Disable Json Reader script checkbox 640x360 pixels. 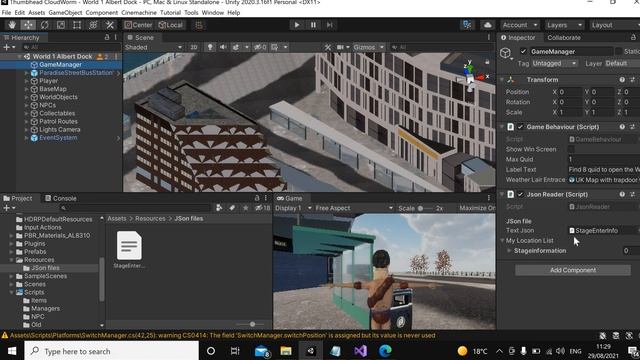pos(520,194)
